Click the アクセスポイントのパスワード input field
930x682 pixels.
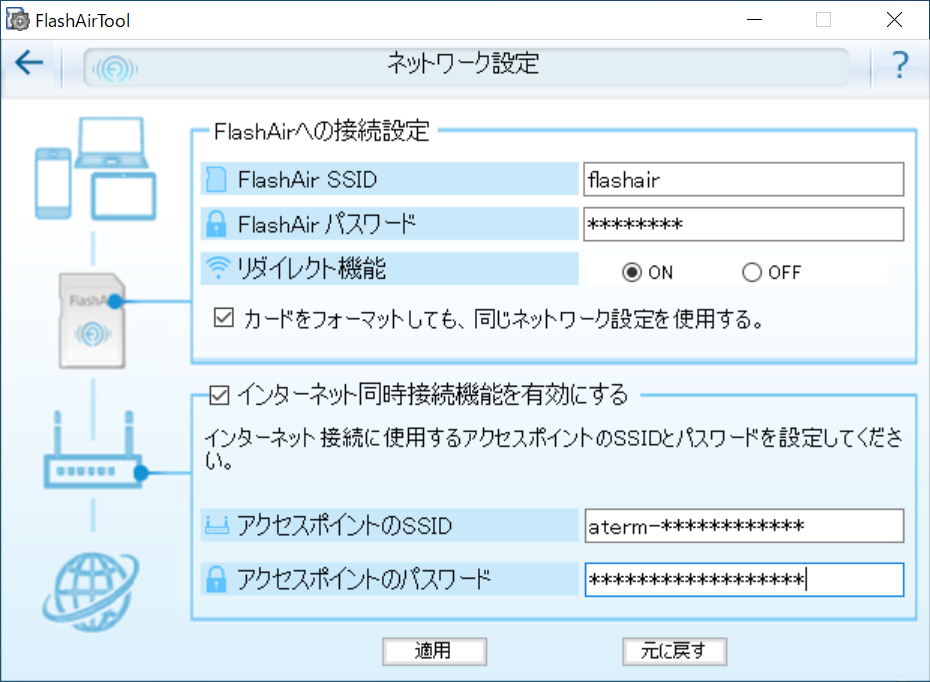click(742, 580)
